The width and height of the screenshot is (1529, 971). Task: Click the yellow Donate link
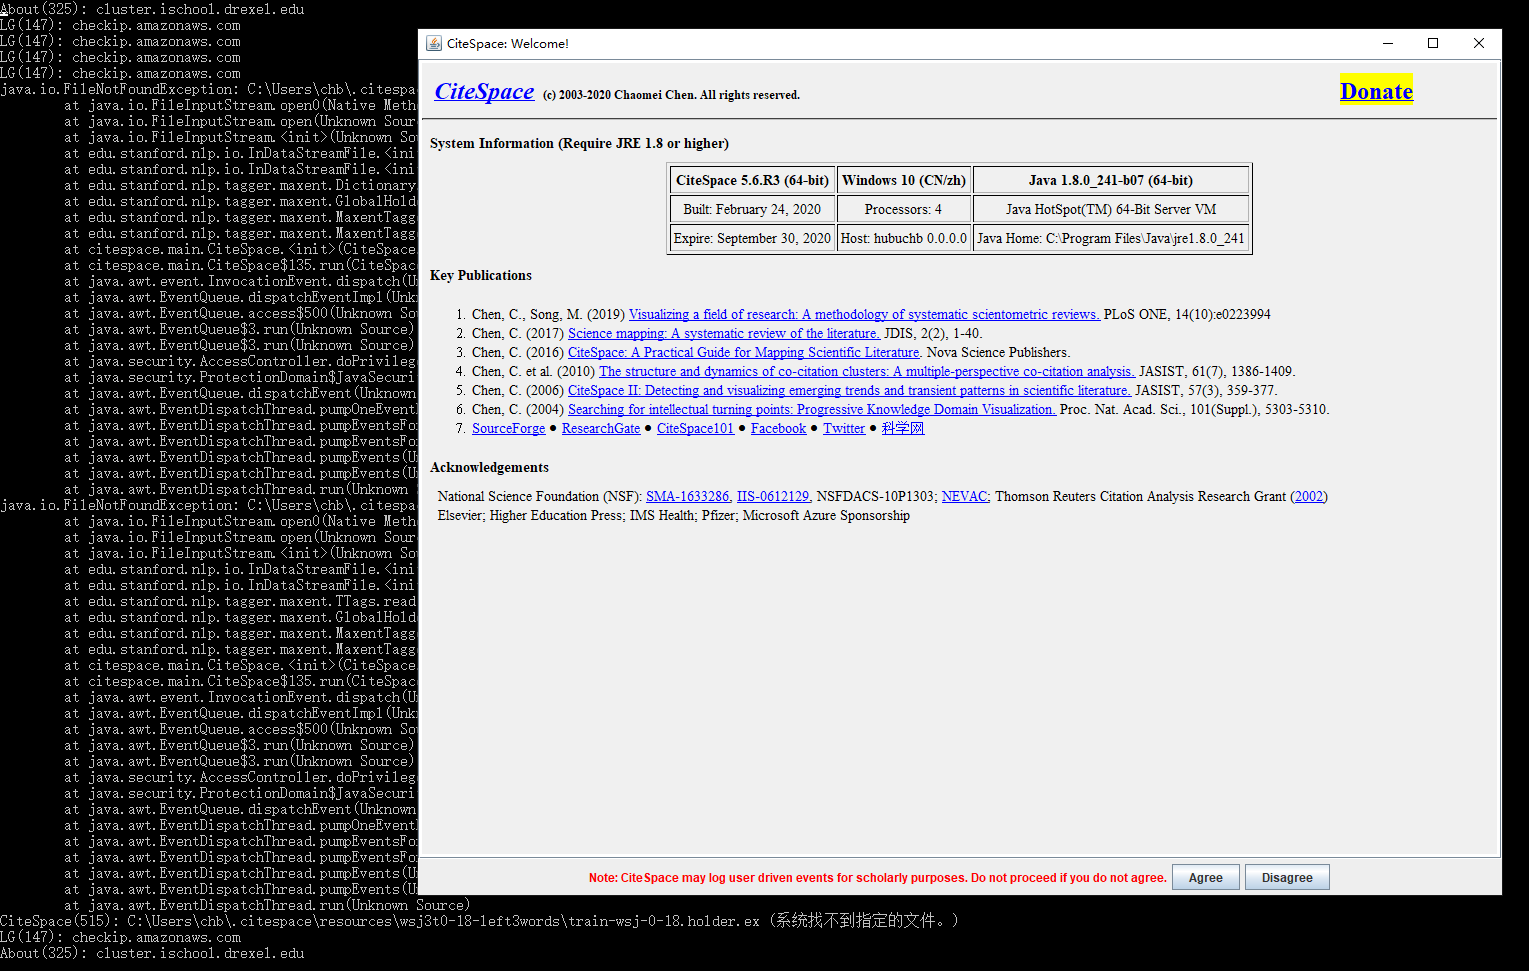(1376, 91)
